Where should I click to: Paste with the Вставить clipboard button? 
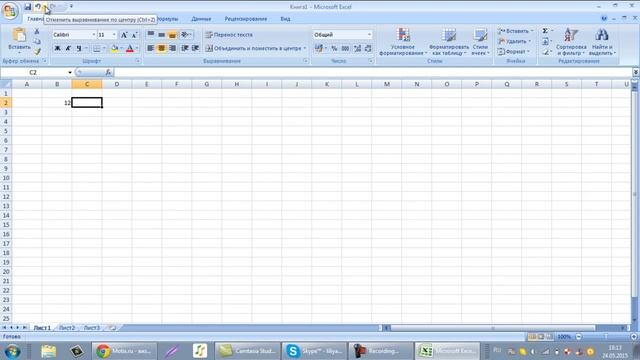tap(19, 40)
